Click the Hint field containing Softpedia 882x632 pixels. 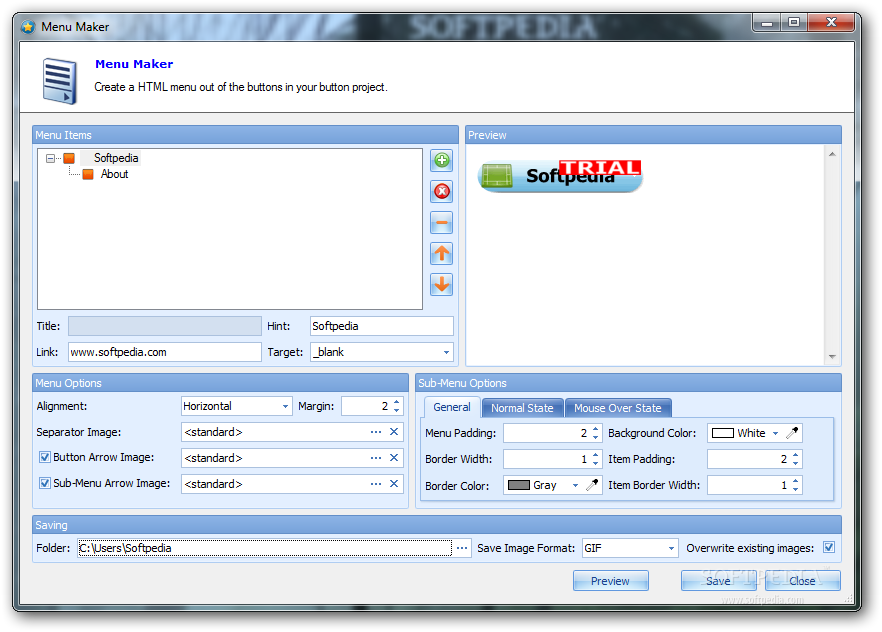[382, 326]
